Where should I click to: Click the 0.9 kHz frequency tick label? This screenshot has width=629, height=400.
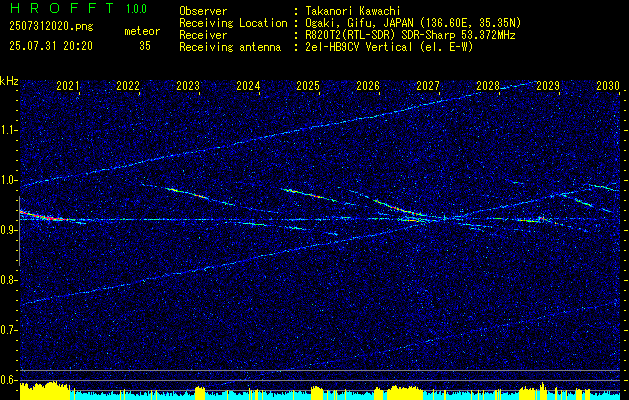tap(8, 230)
